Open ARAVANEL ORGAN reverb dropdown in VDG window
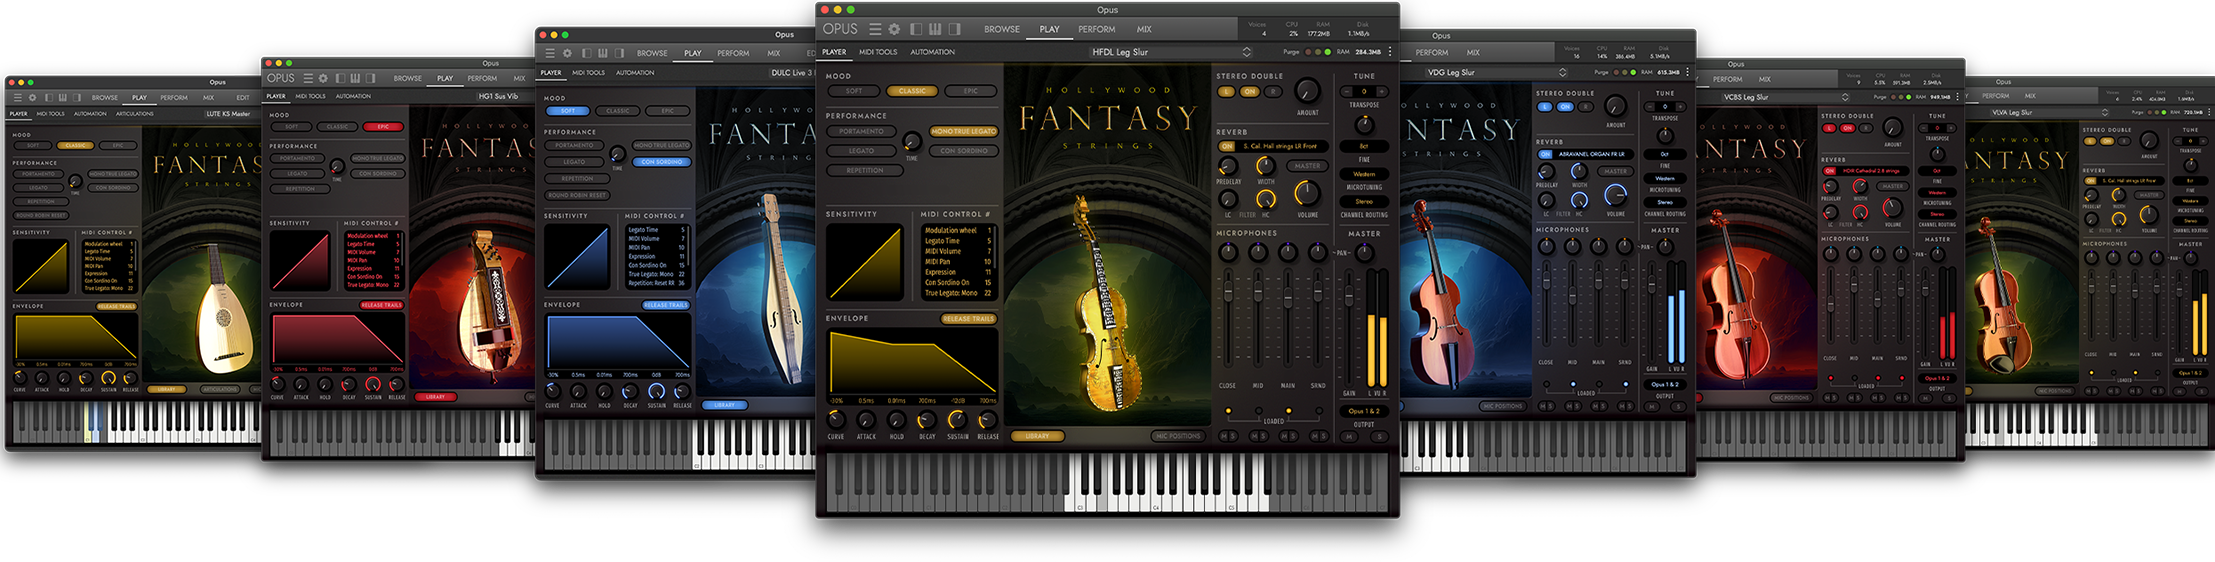The width and height of the screenshot is (2215, 562). click(1595, 154)
